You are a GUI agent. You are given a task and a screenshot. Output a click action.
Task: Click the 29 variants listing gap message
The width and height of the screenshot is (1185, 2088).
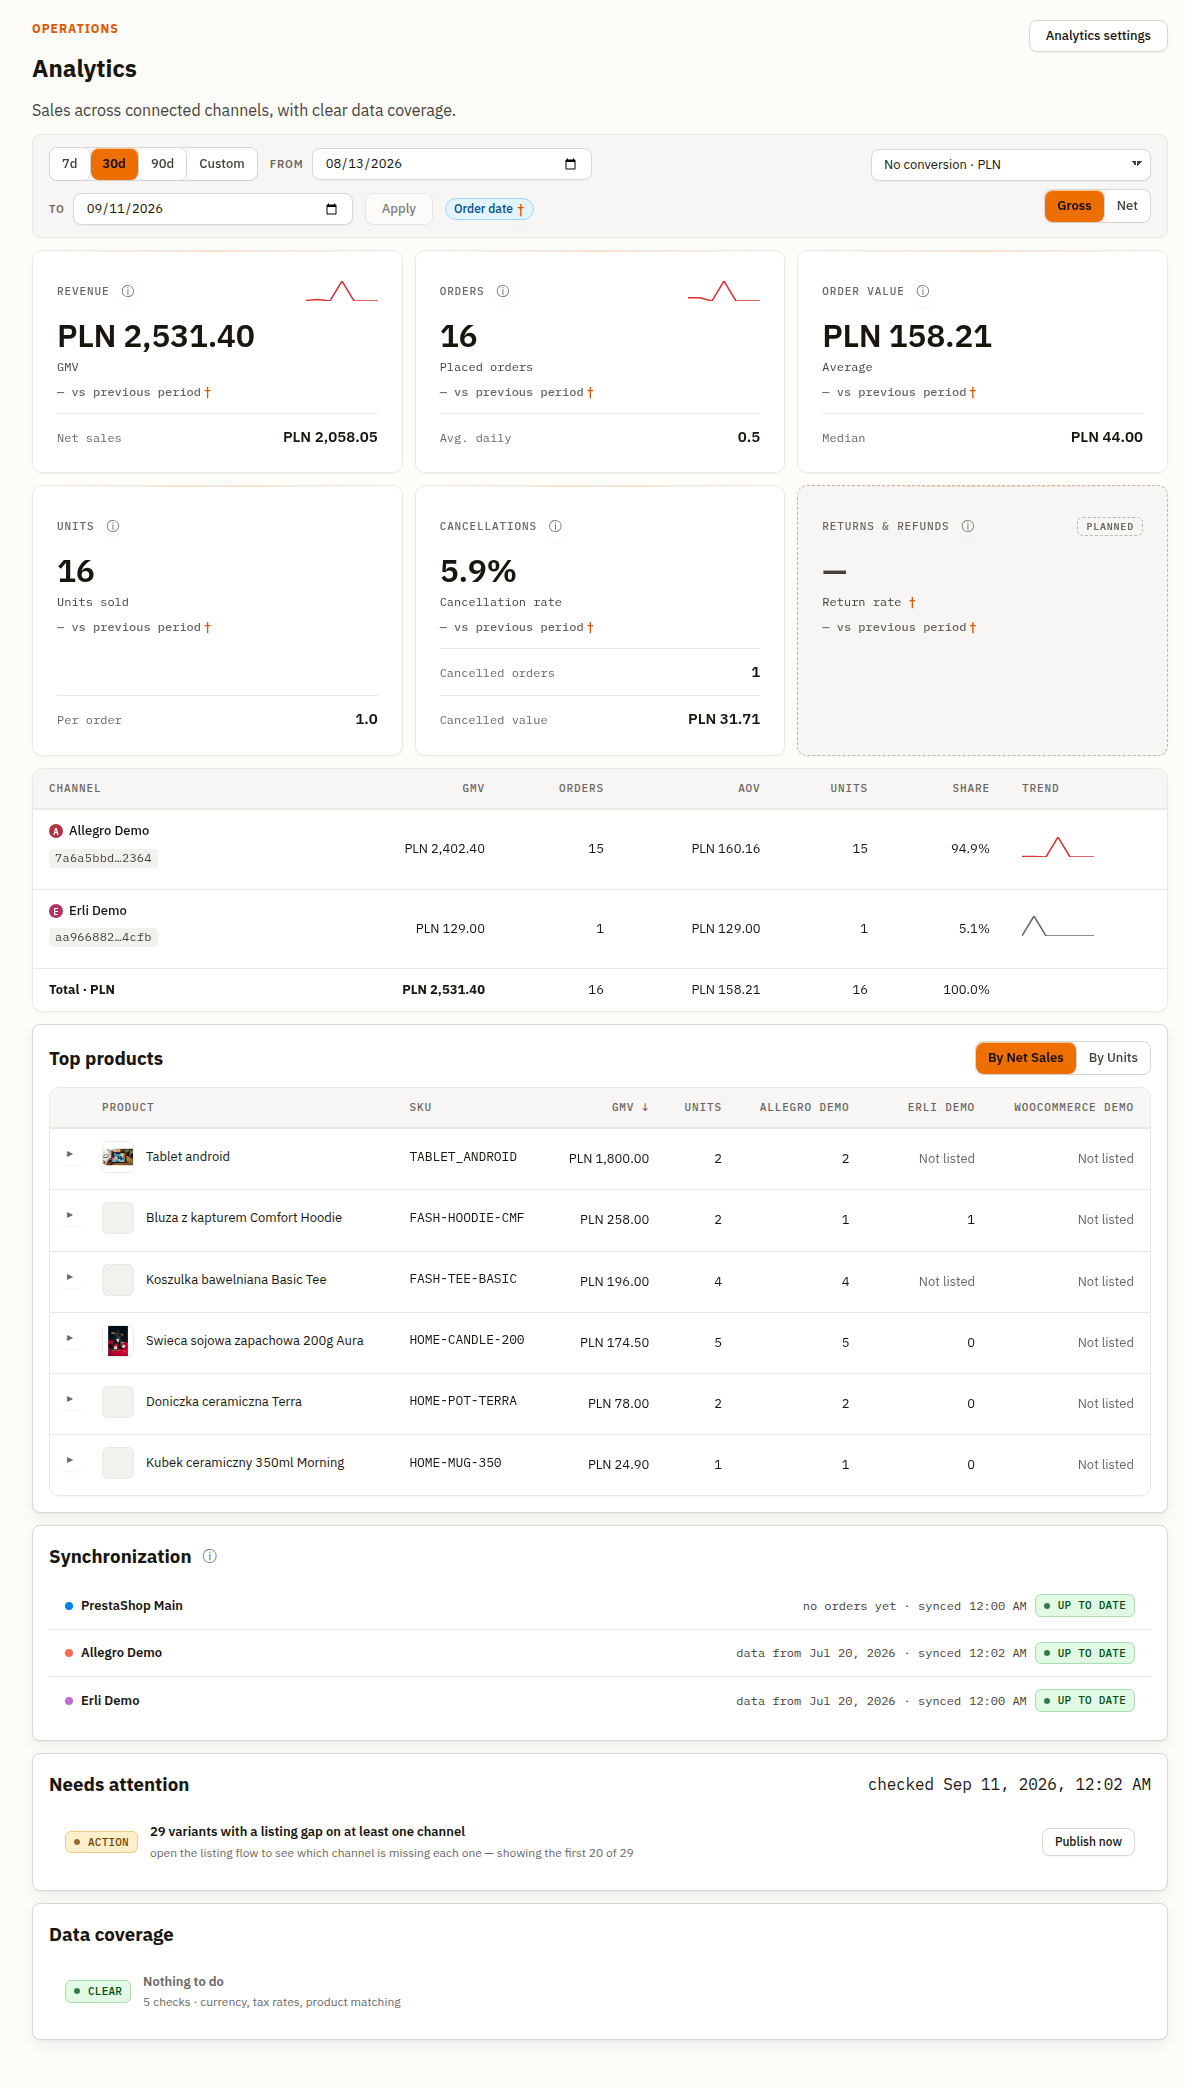(x=307, y=1832)
